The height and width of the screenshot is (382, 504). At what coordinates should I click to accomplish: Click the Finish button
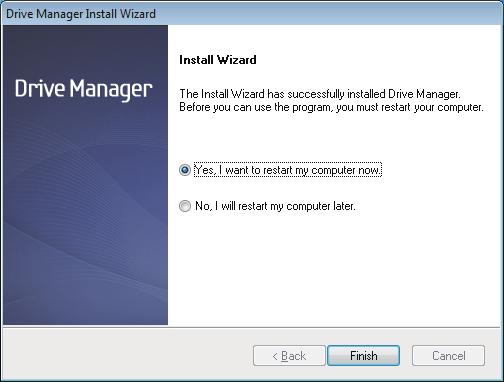coord(363,356)
